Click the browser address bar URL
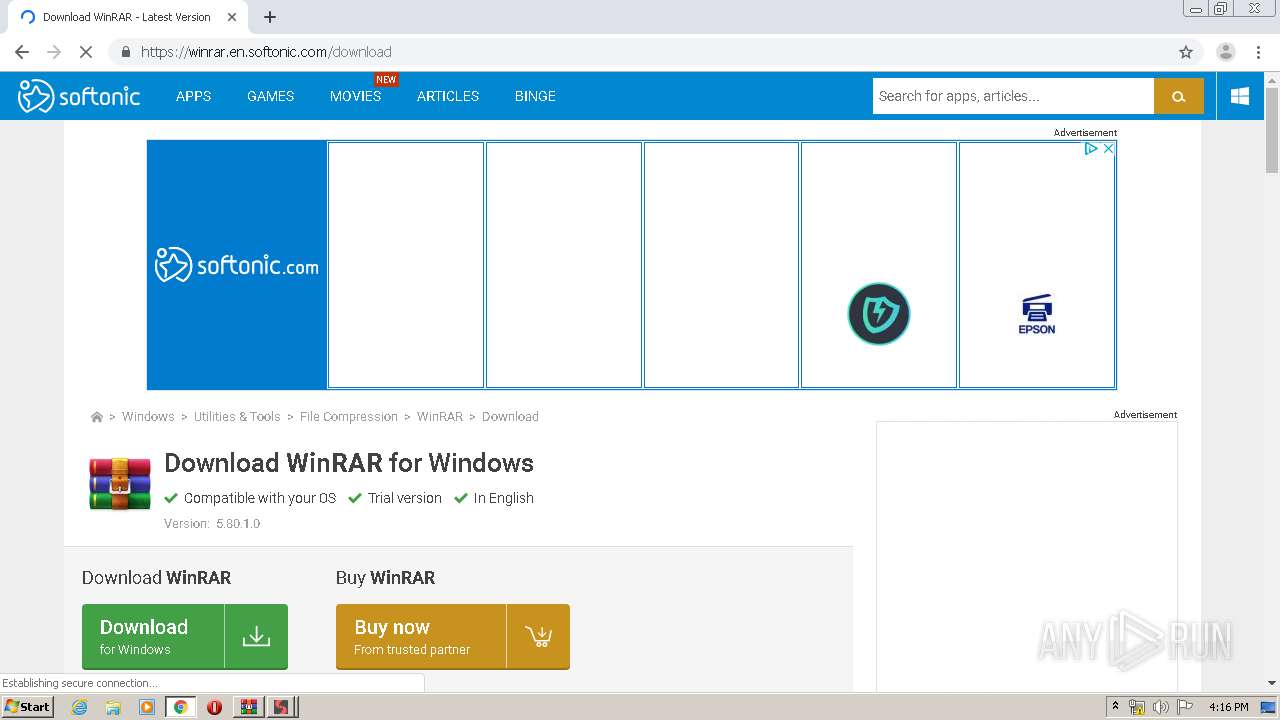This screenshot has height=720, width=1280. tap(266, 52)
